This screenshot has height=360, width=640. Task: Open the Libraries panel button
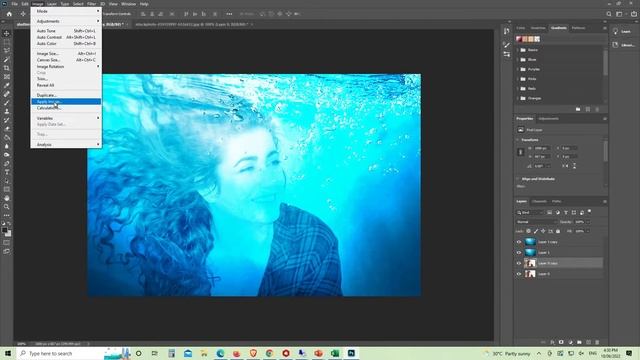click(624, 45)
